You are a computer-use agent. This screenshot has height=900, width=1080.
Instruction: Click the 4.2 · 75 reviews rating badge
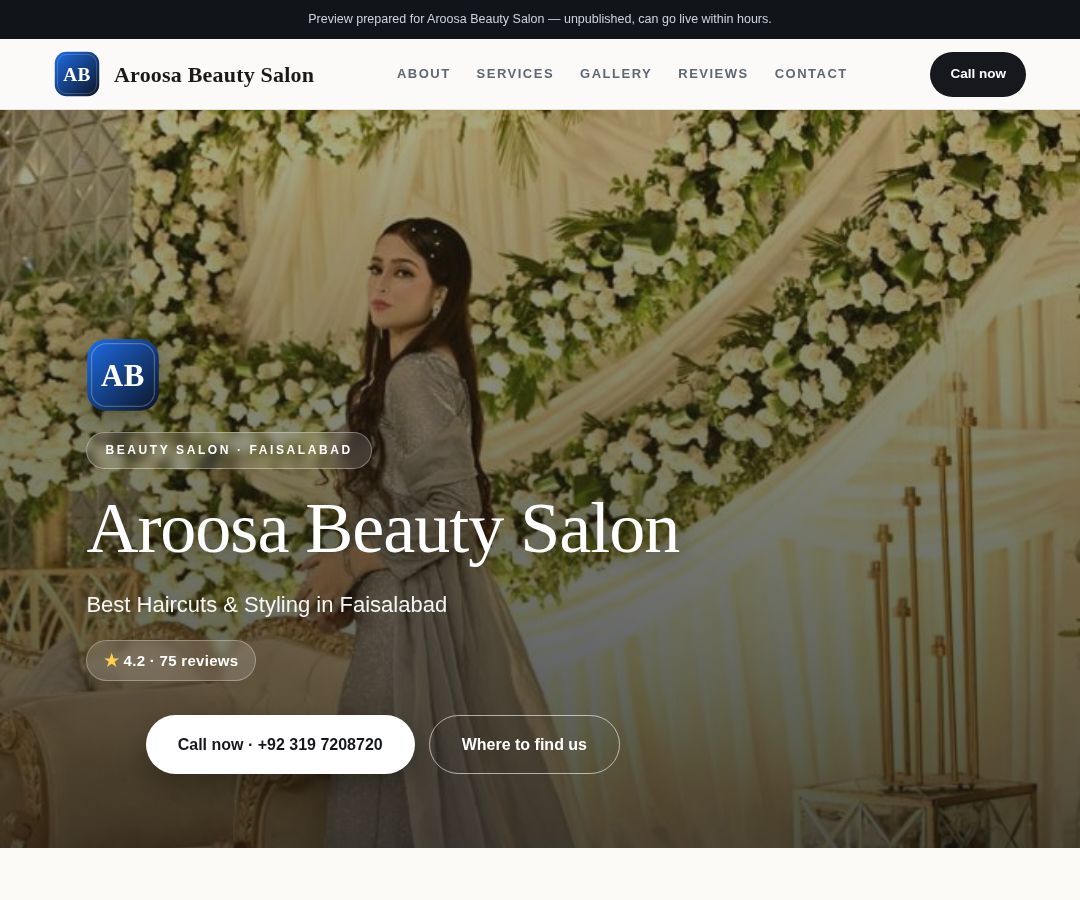point(171,661)
